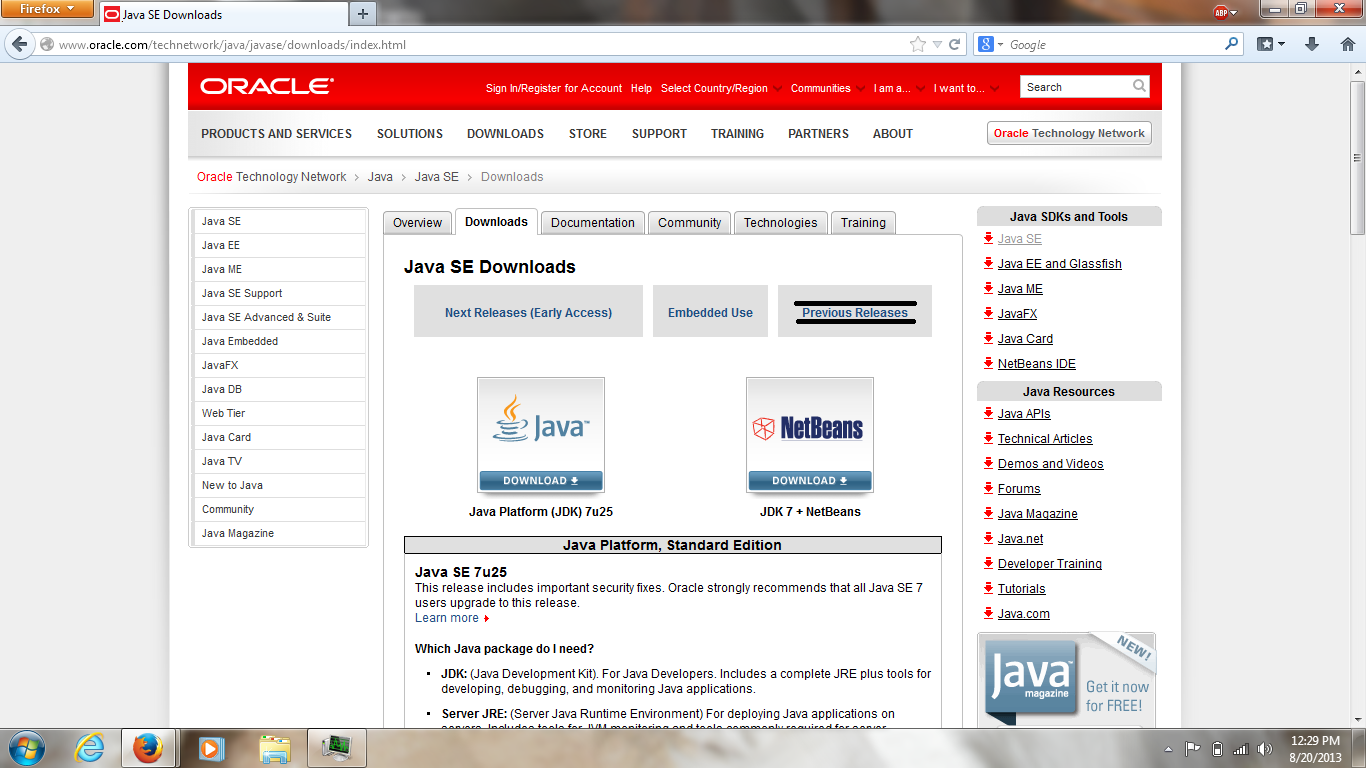Click the red arrow icon beside Tutorials
Image resolution: width=1366 pixels, height=768 pixels.
pyautogui.click(x=988, y=588)
